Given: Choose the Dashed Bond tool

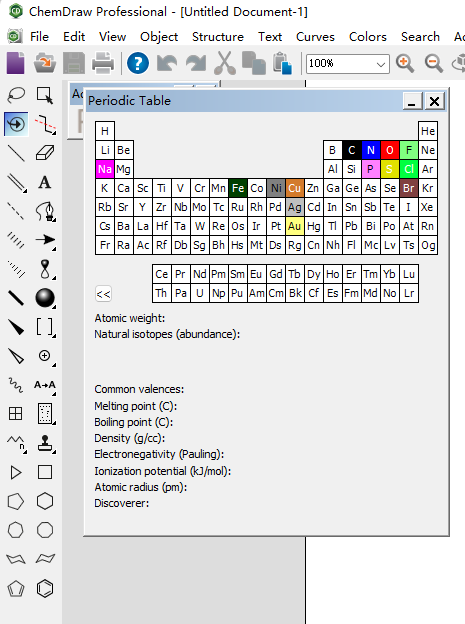Looking at the screenshot, I should tap(16, 211).
